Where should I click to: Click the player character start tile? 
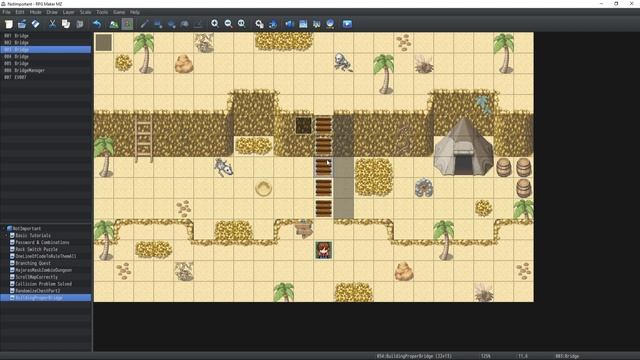coord(323,250)
